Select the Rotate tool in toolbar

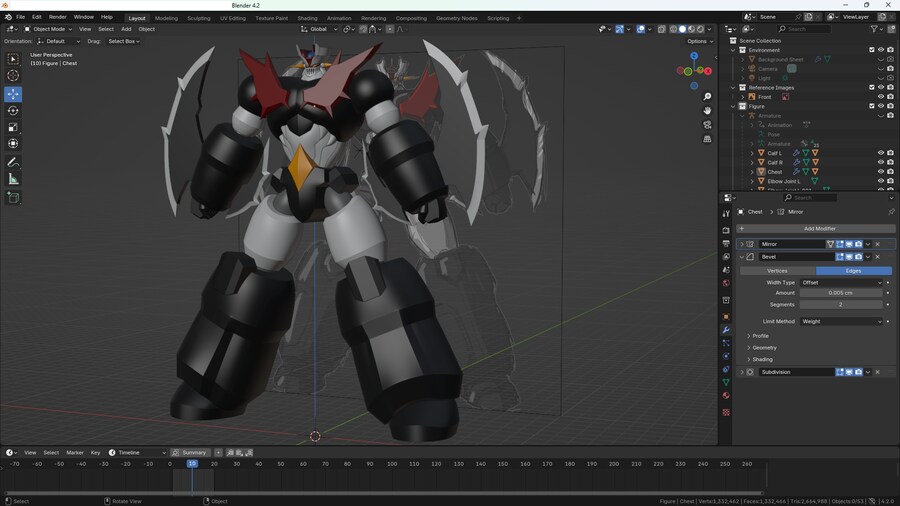[13, 111]
